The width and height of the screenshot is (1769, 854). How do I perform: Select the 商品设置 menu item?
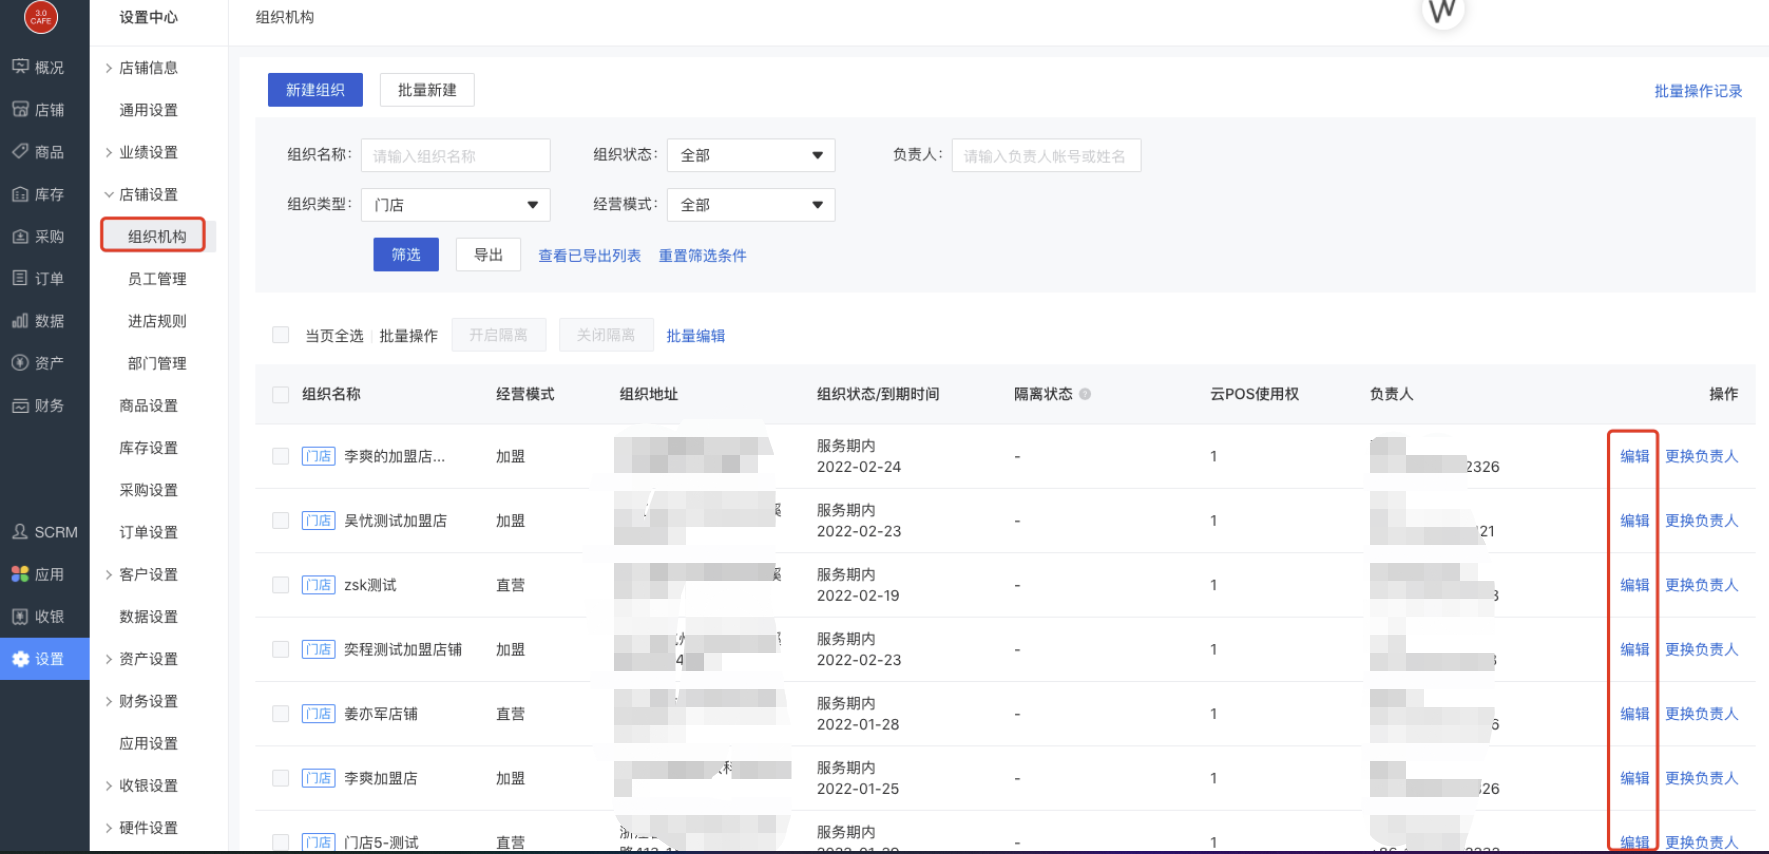click(149, 405)
